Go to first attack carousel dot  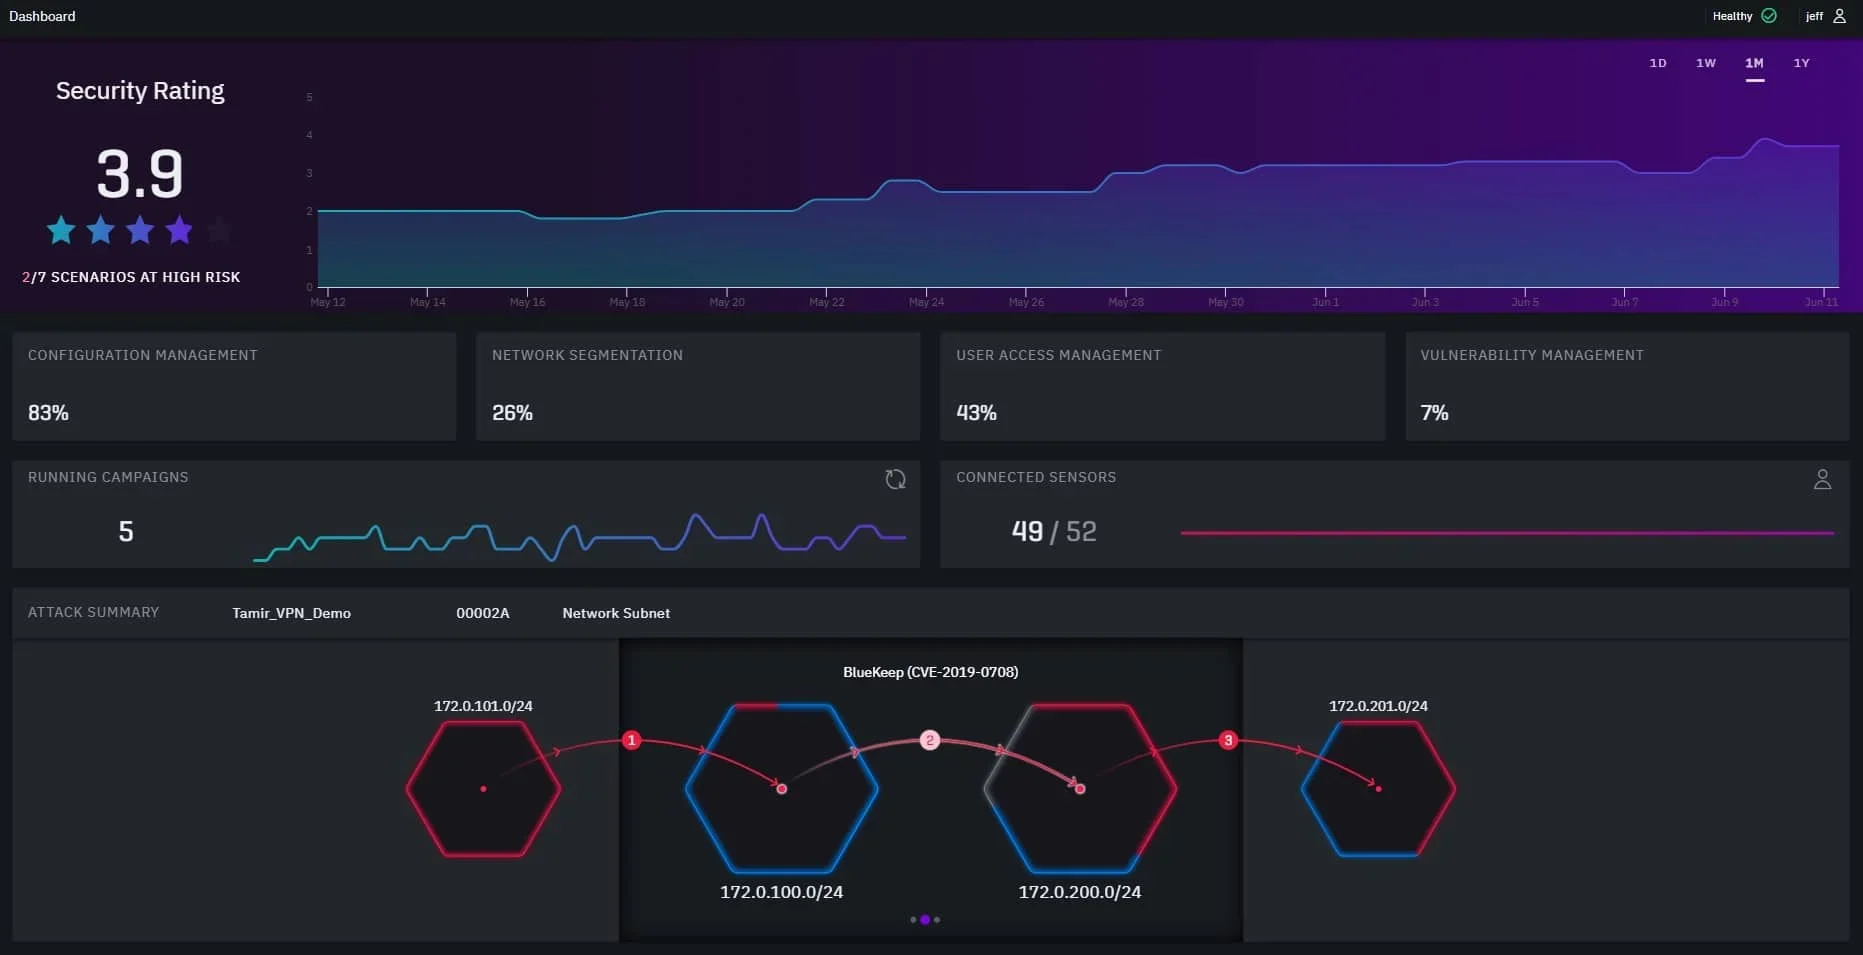point(913,919)
